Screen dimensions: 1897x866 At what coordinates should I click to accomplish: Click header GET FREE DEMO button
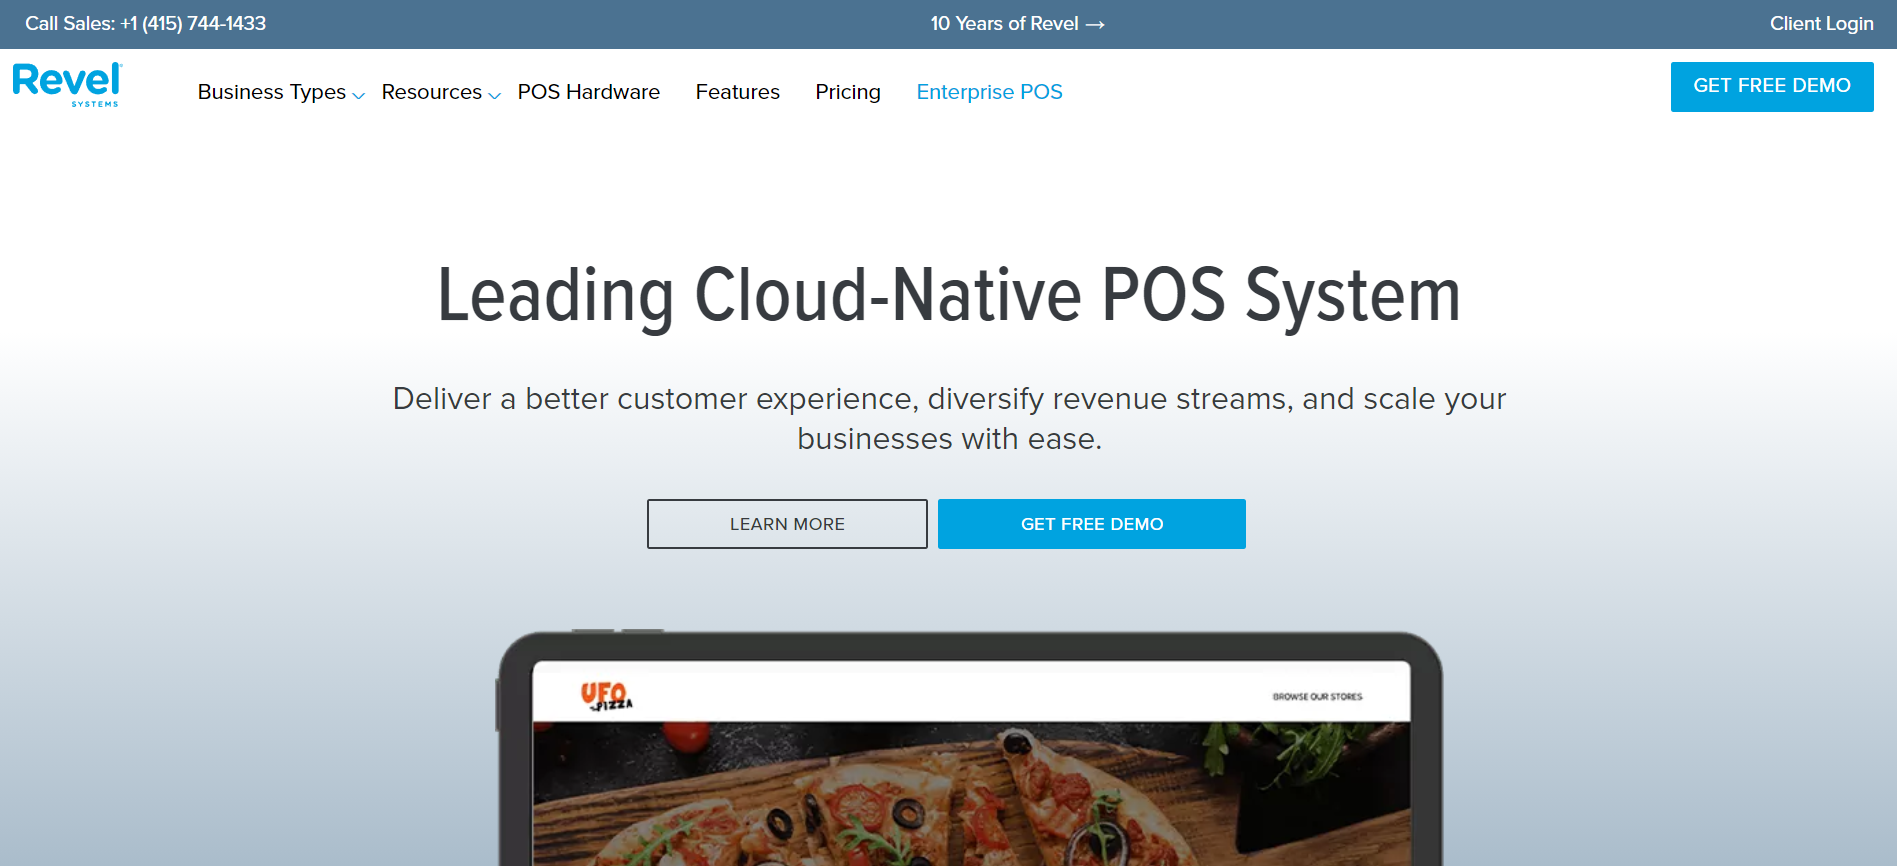pos(1772,86)
